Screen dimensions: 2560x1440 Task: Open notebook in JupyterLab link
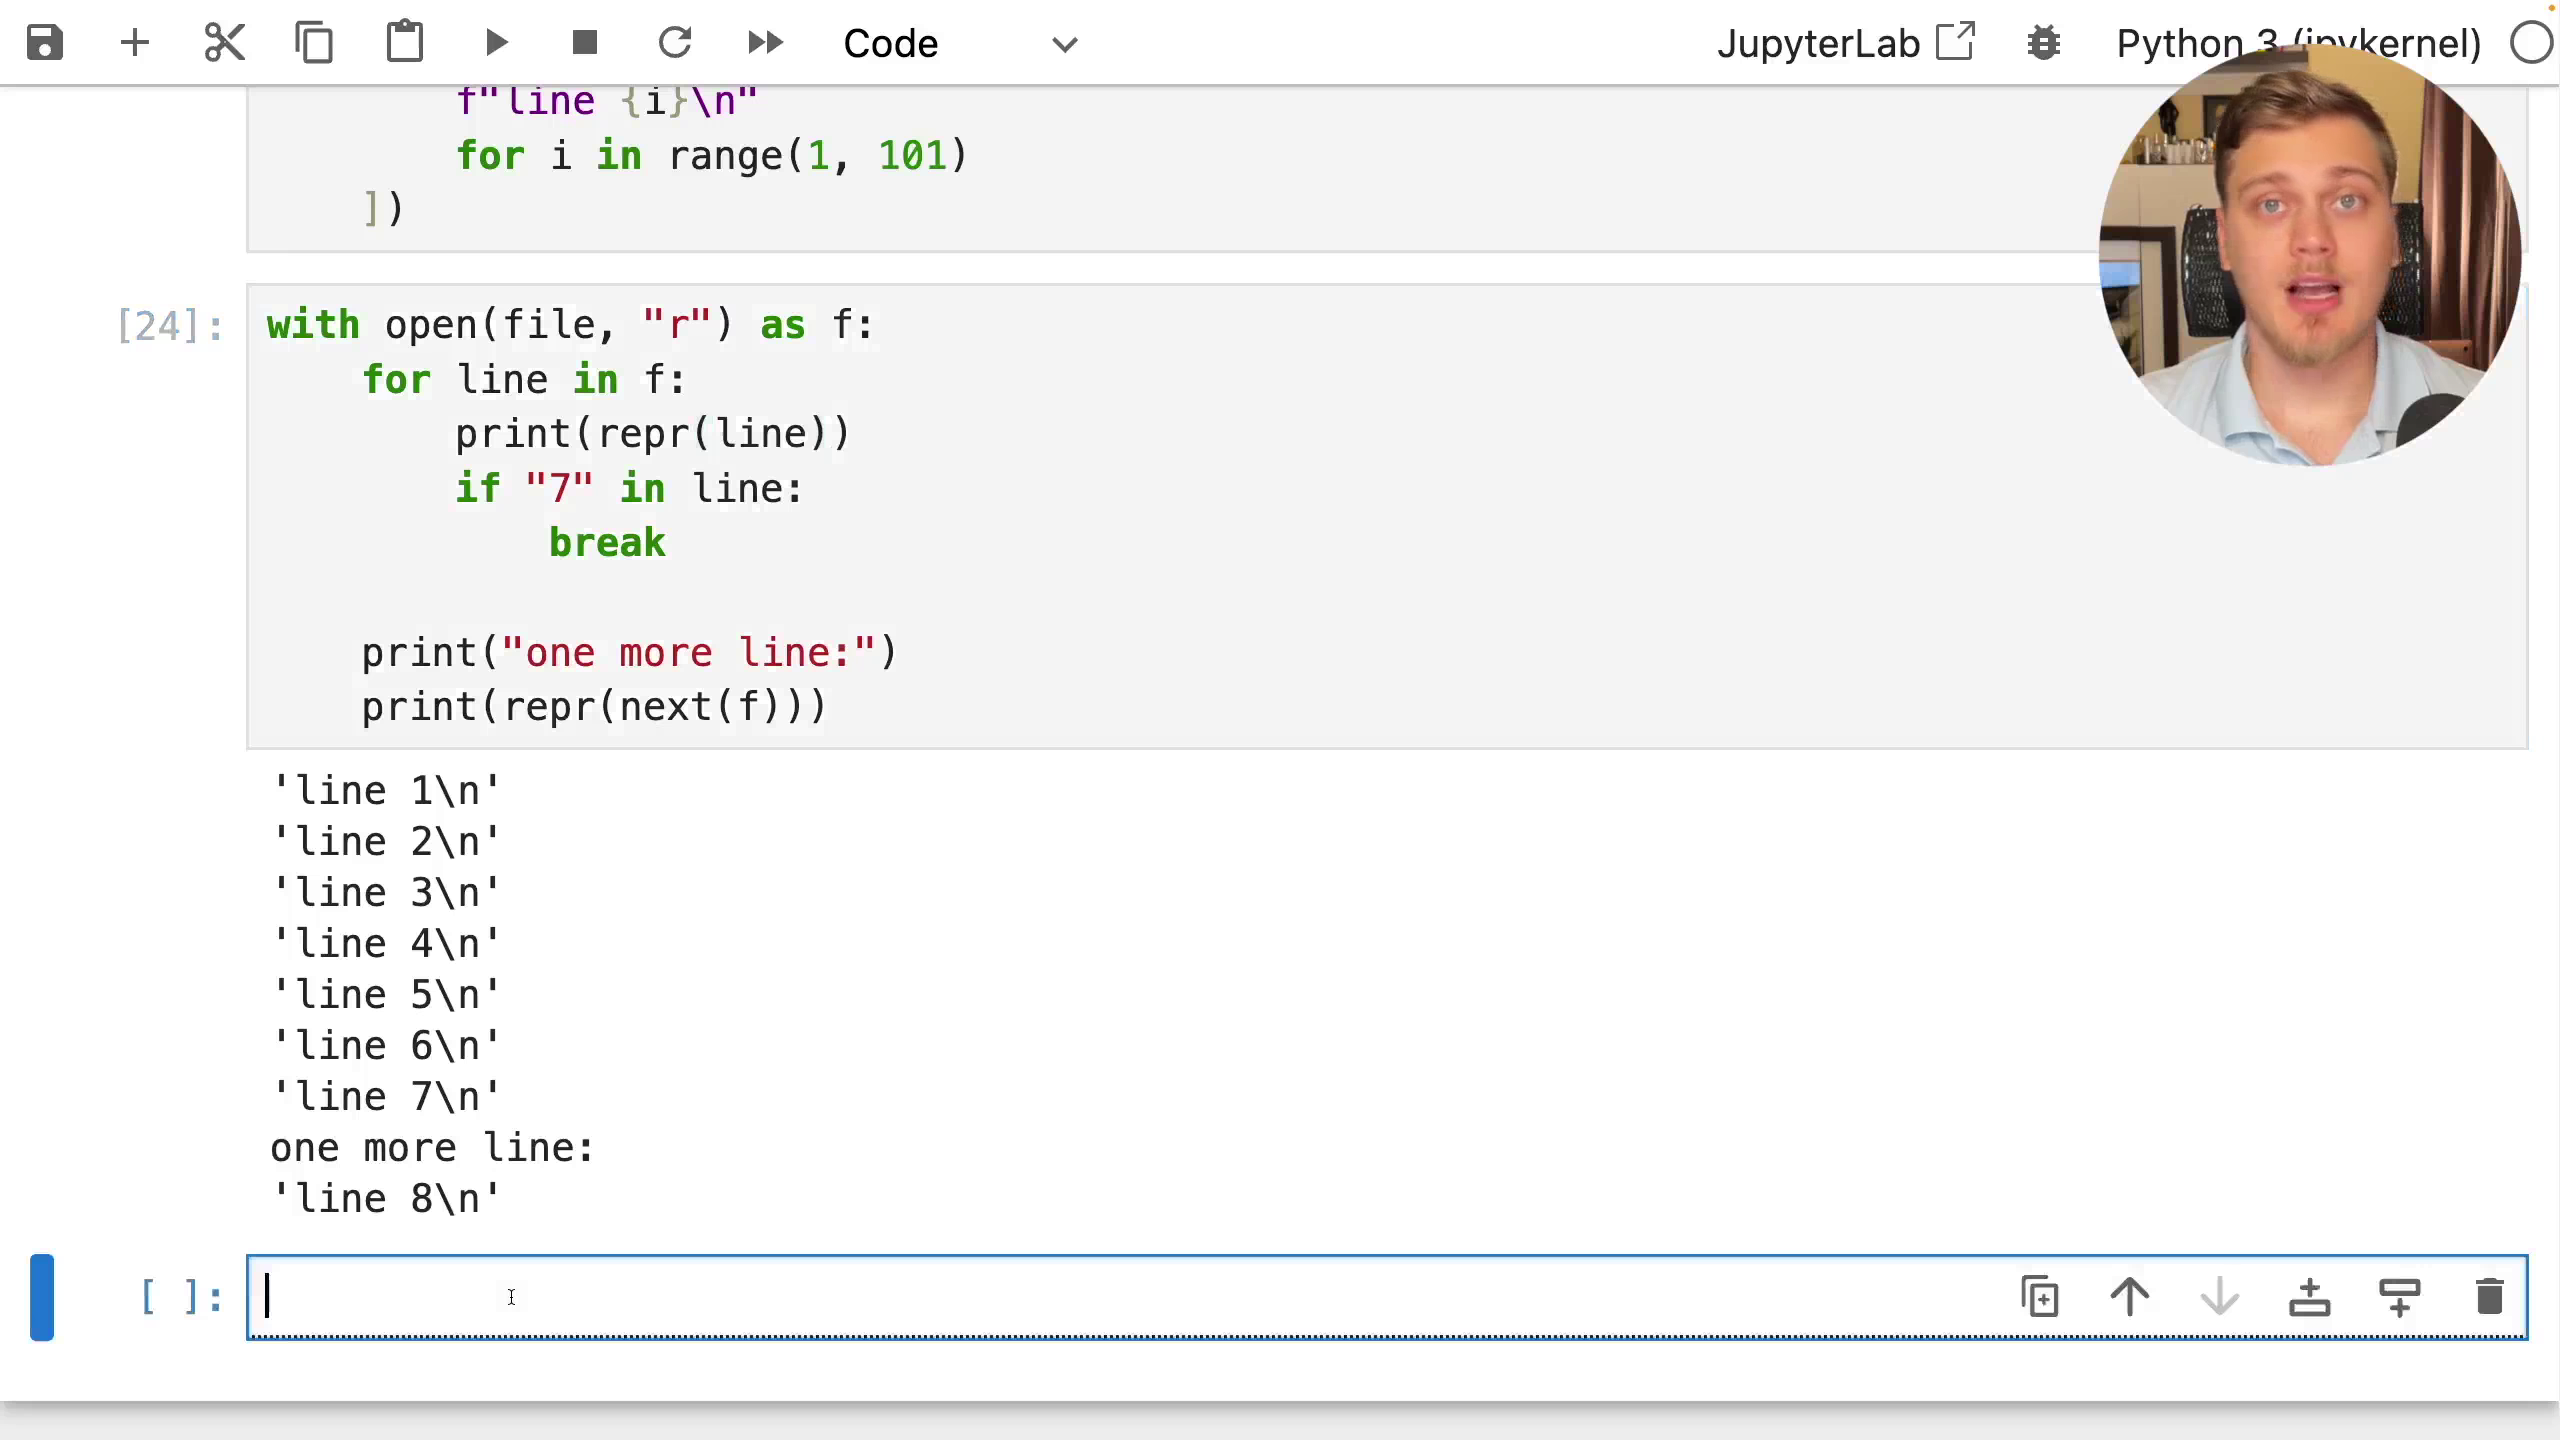(x=1846, y=43)
